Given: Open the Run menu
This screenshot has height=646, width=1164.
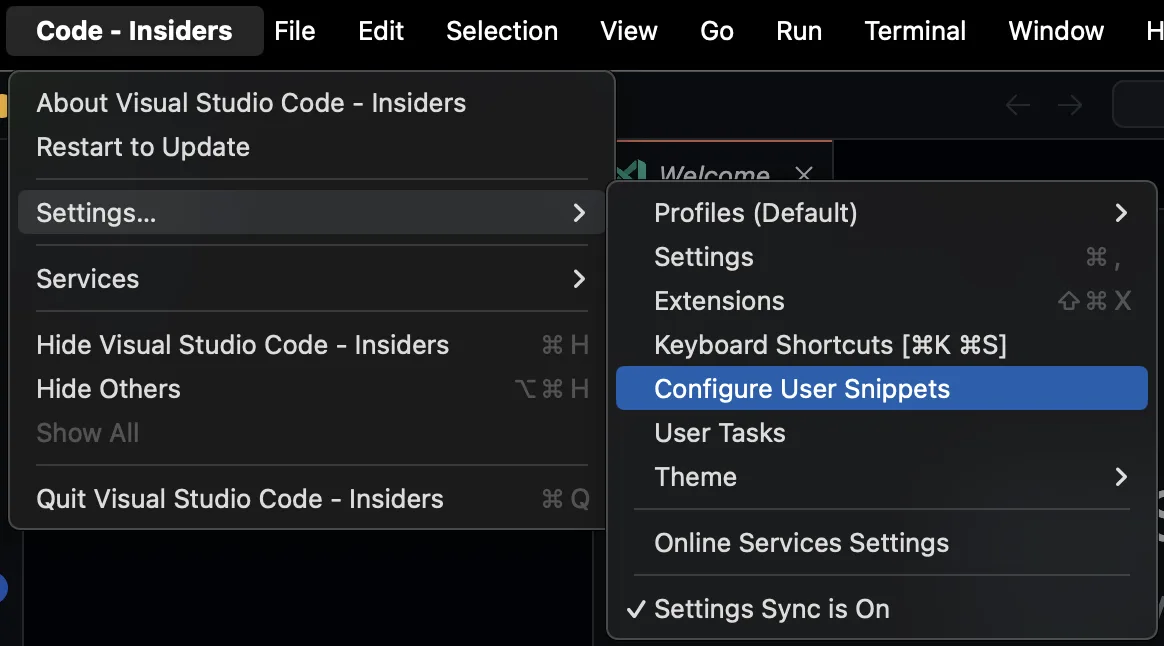Looking at the screenshot, I should click(799, 31).
